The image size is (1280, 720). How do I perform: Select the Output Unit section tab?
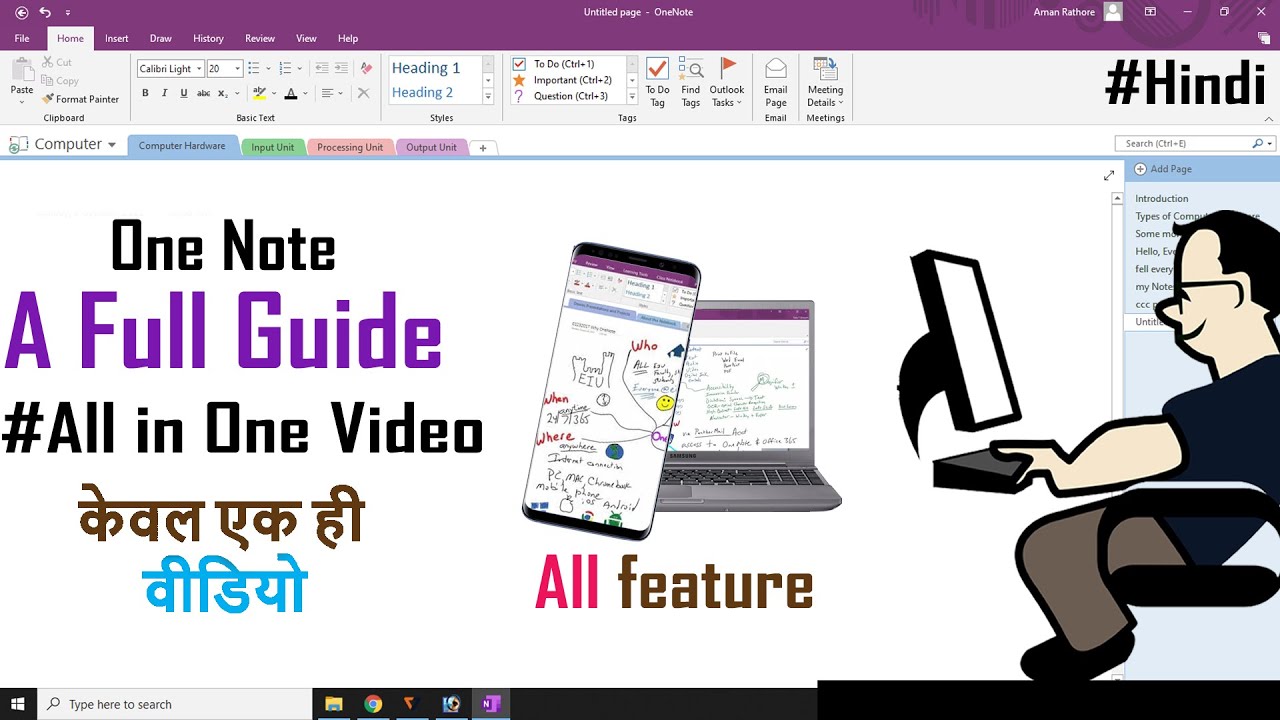click(431, 147)
